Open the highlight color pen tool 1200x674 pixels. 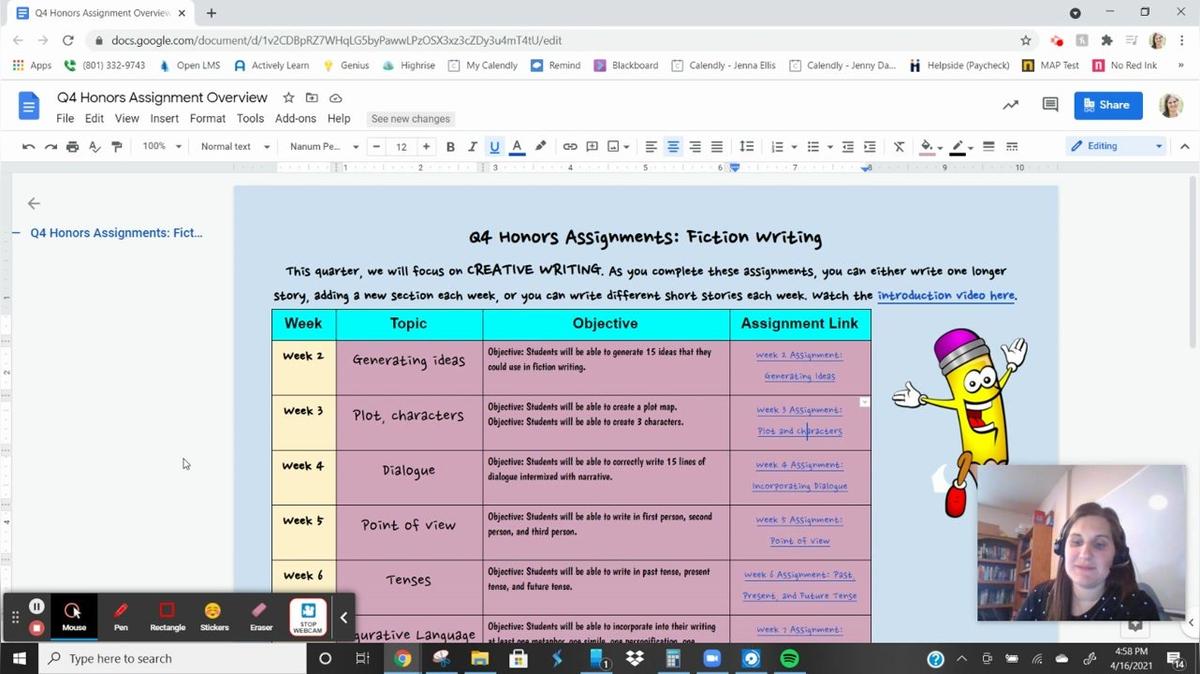(x=541, y=146)
